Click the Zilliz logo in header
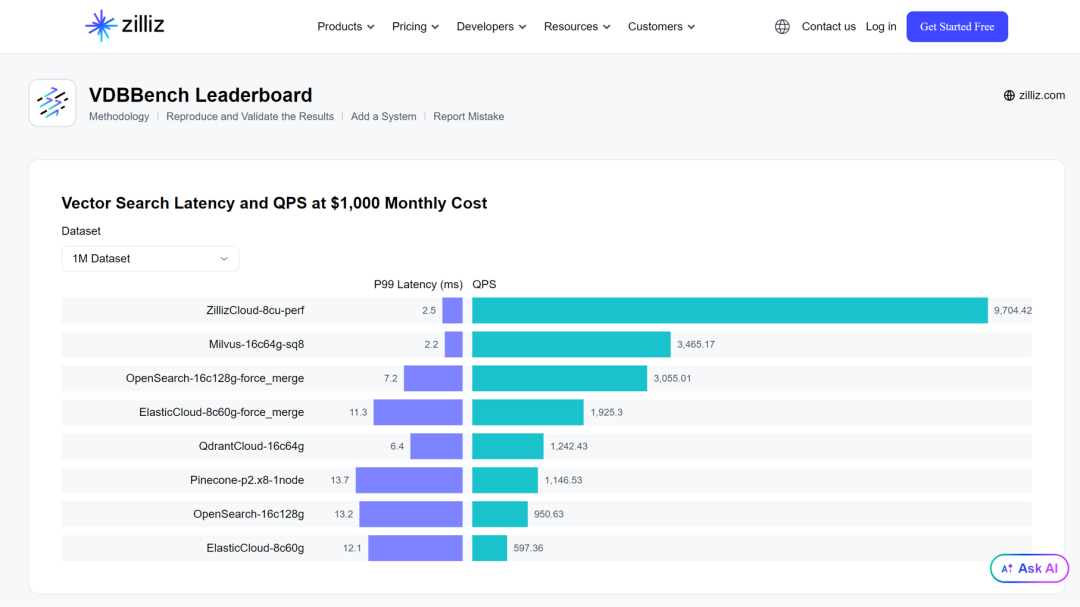 tap(124, 26)
